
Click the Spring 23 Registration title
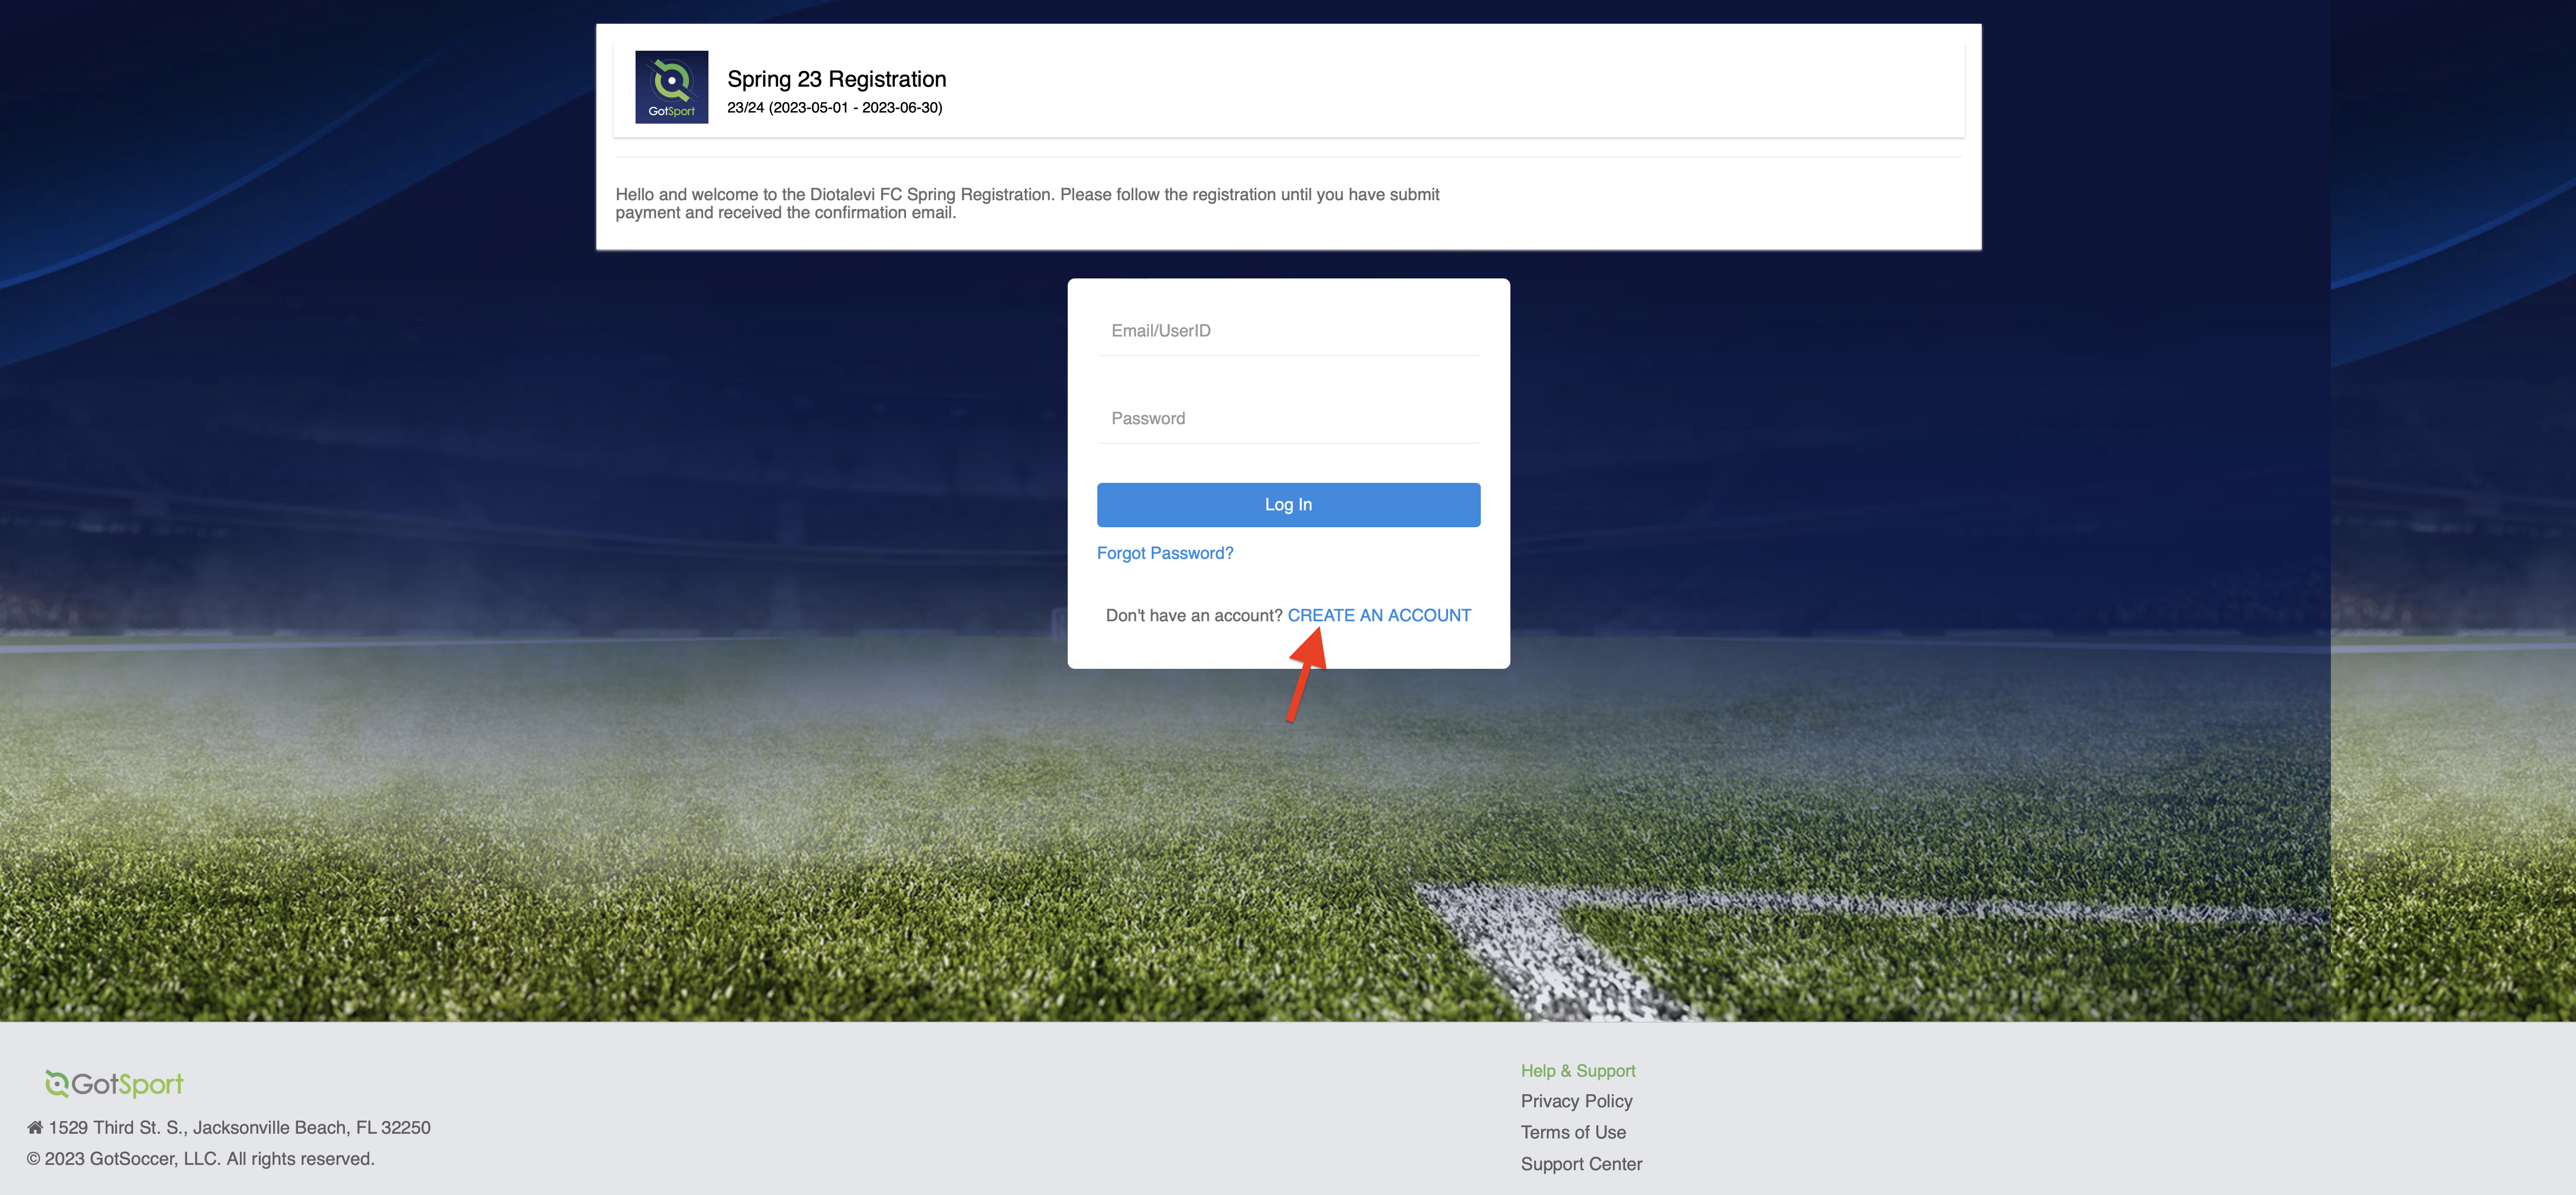(836, 79)
